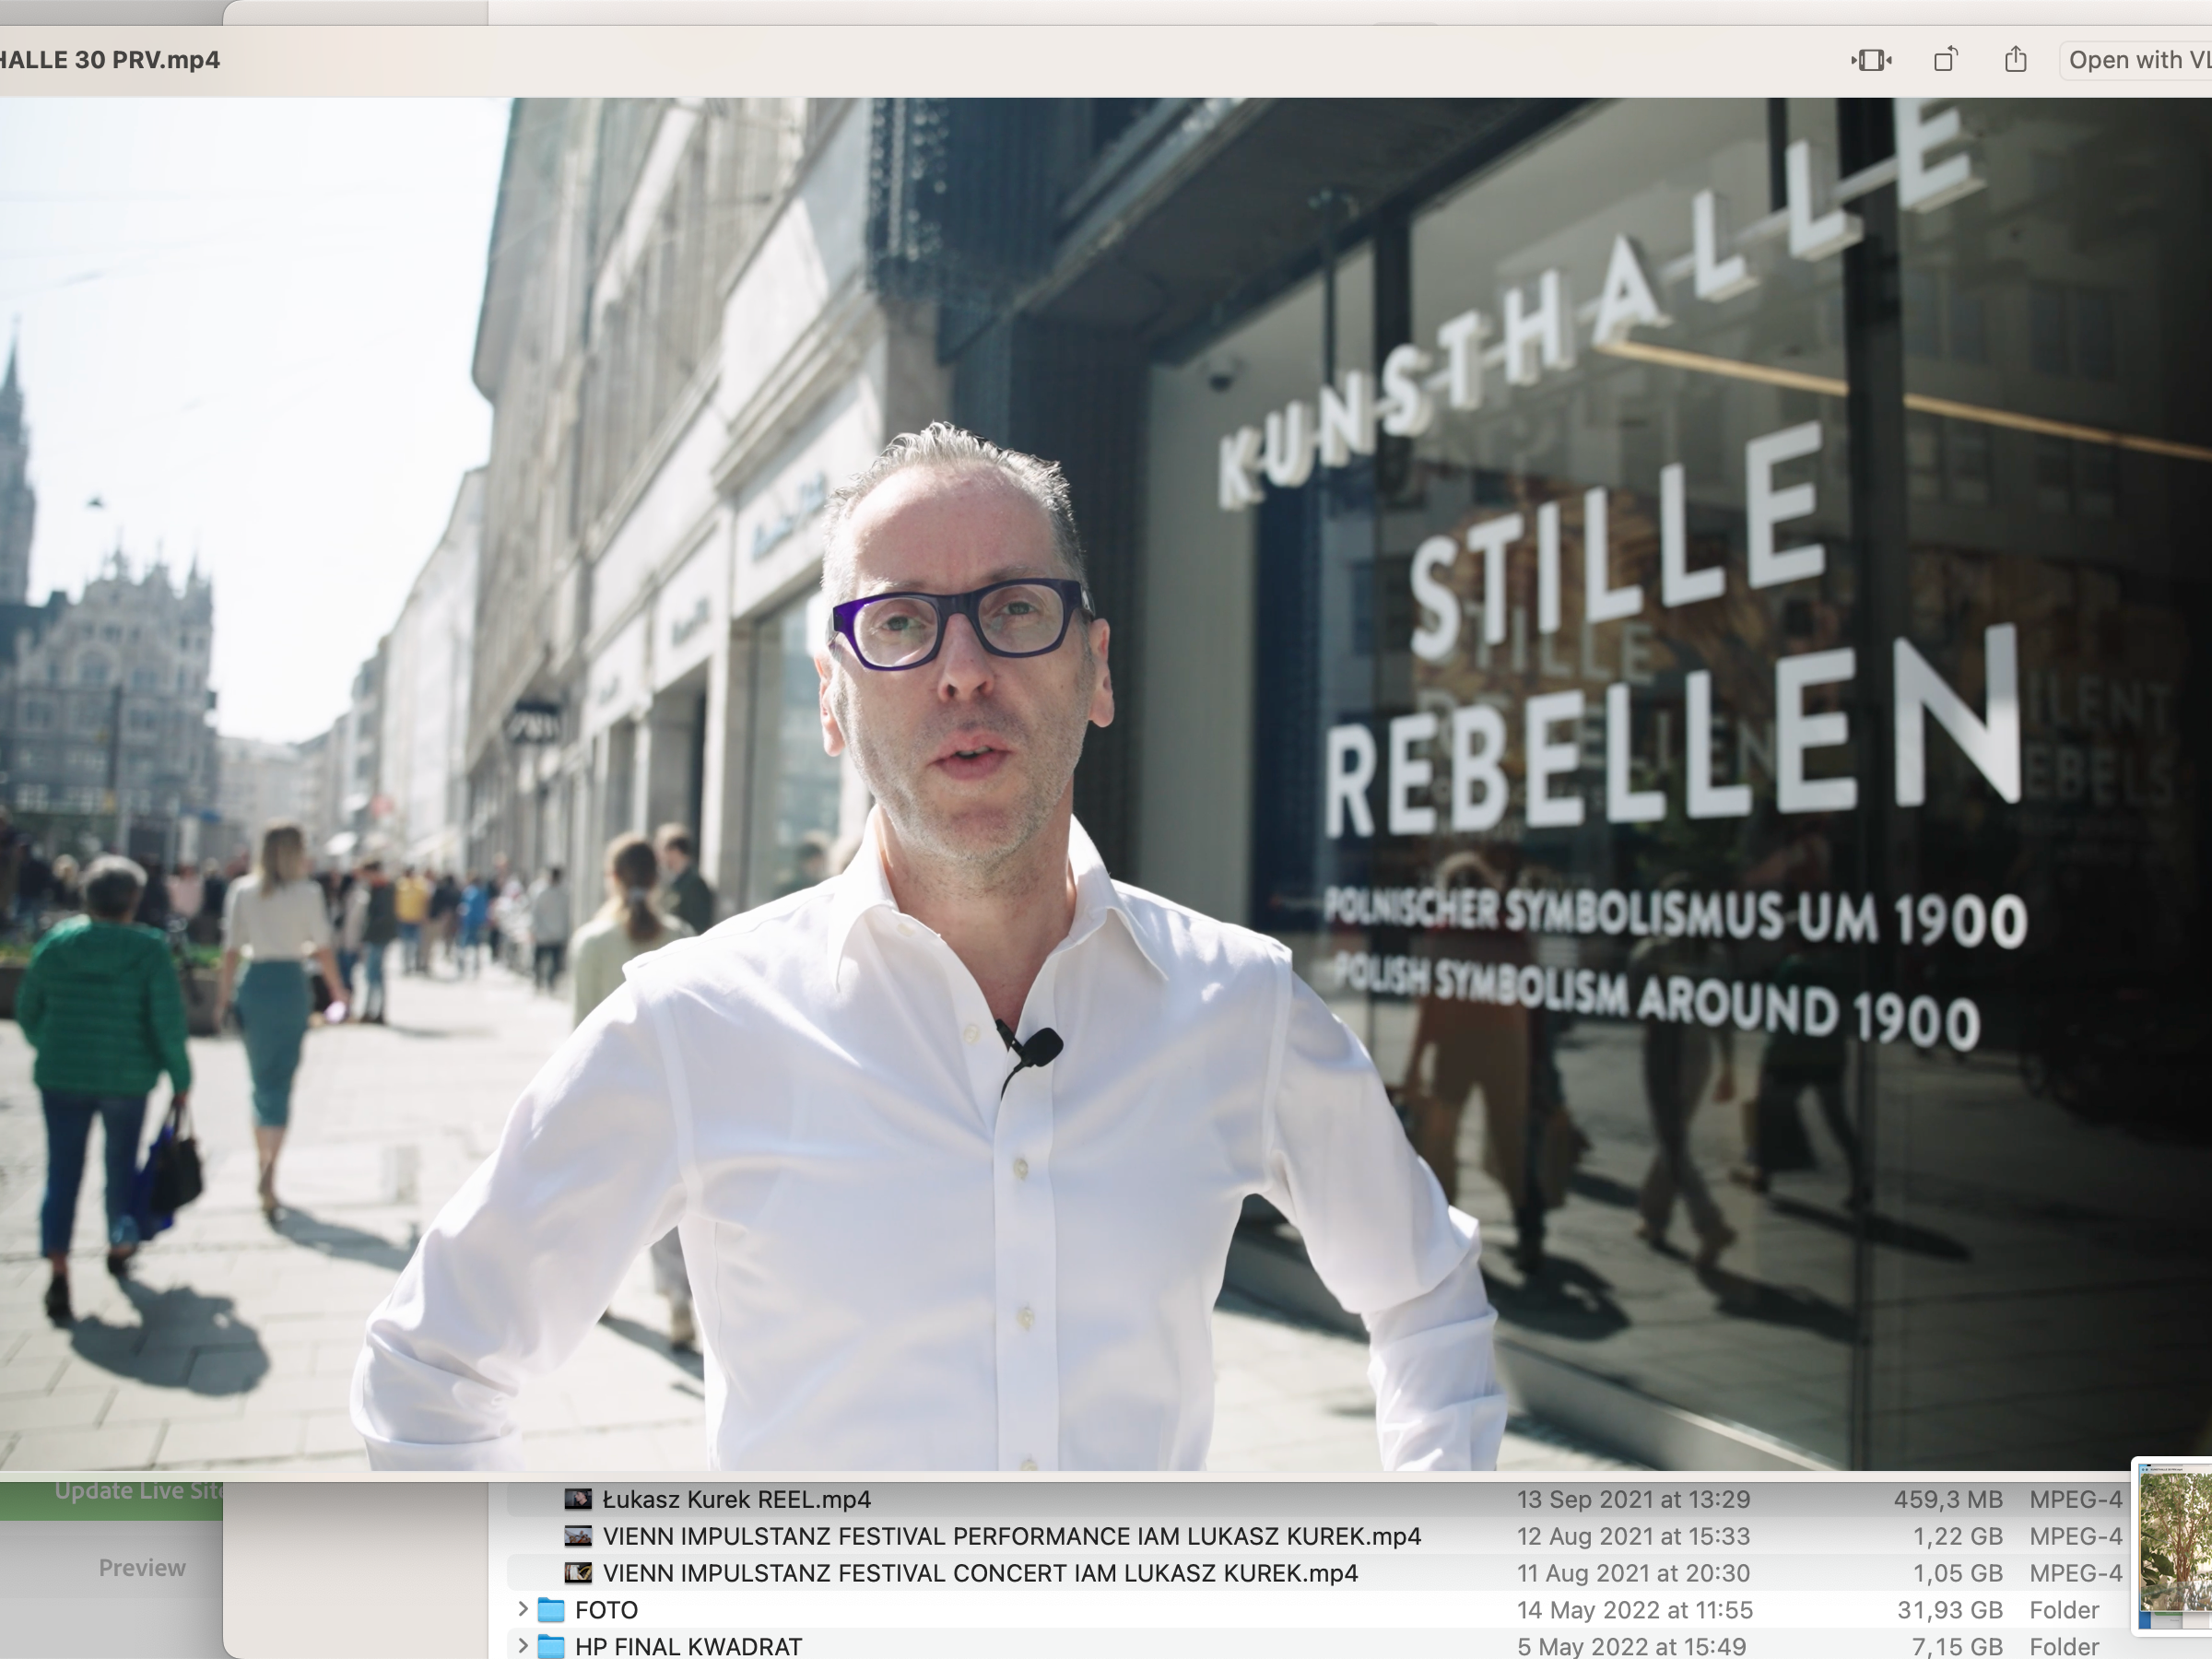
Task: Click the video preview to play or pause
Action: [x=1100, y=780]
